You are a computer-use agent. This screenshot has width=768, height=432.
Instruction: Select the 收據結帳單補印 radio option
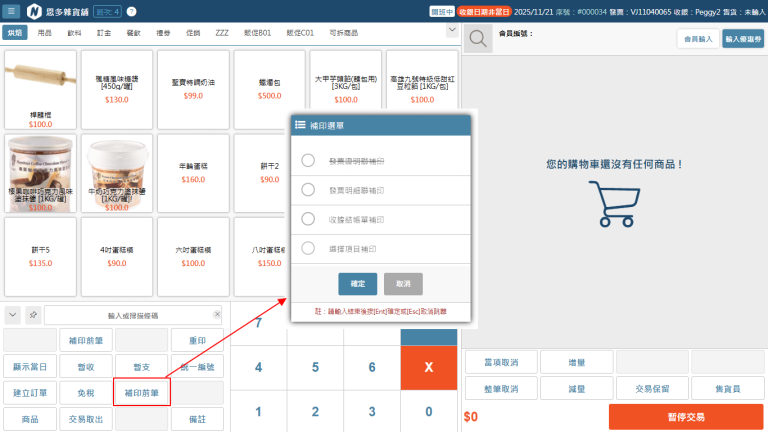coord(308,219)
